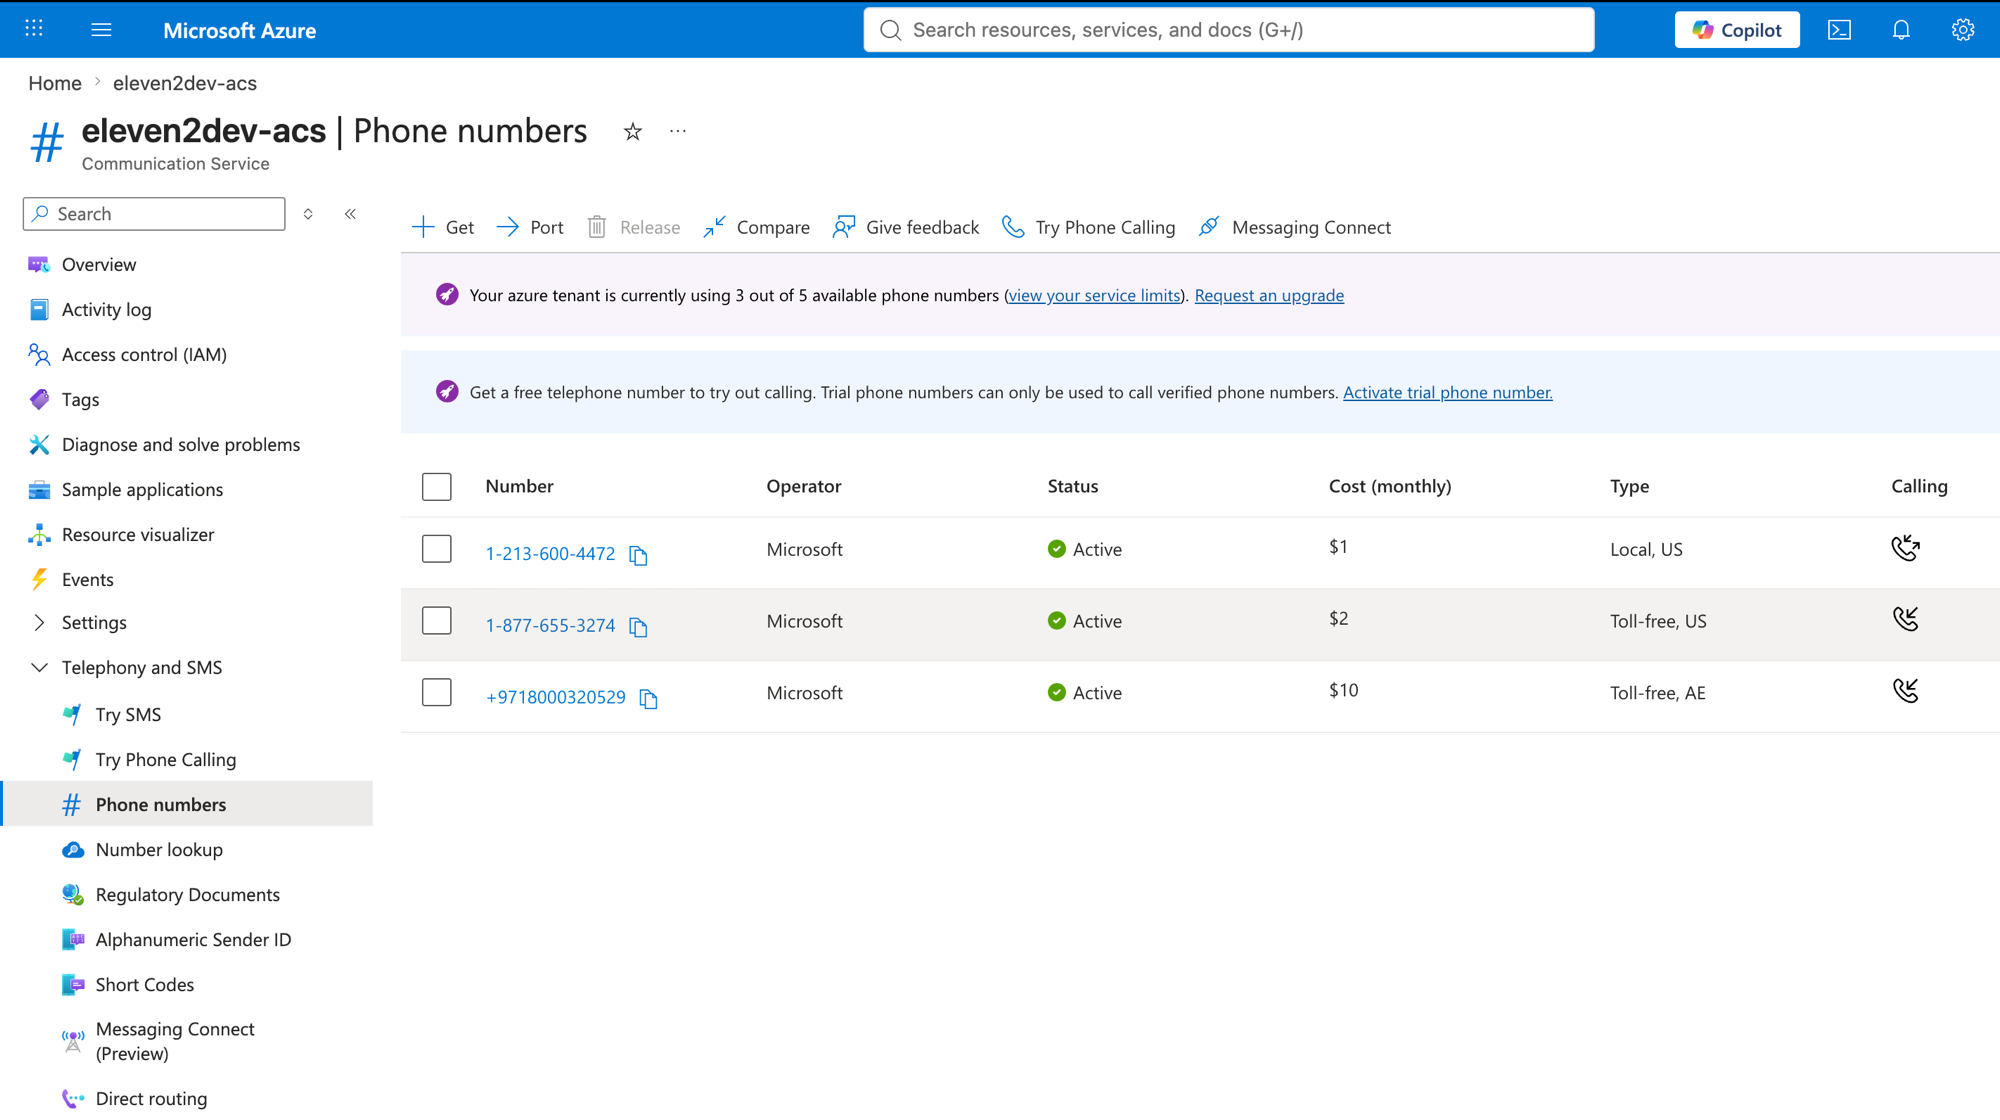This screenshot has height=1120, width=2000.
Task: Click the 'Request an upgrade' link
Action: coord(1269,295)
